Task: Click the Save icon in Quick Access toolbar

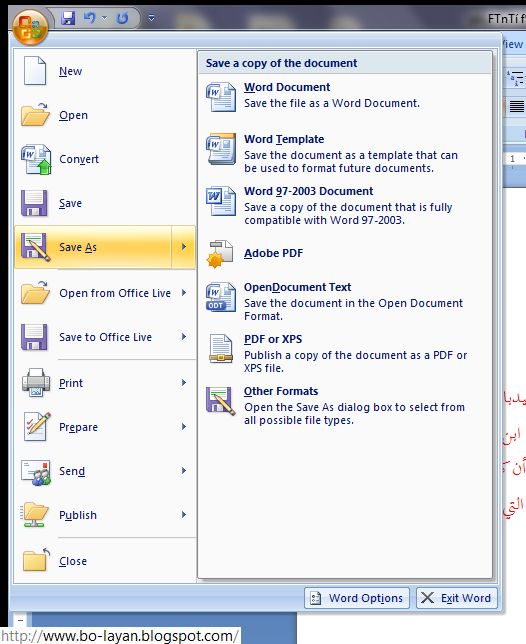Action: pos(68,18)
